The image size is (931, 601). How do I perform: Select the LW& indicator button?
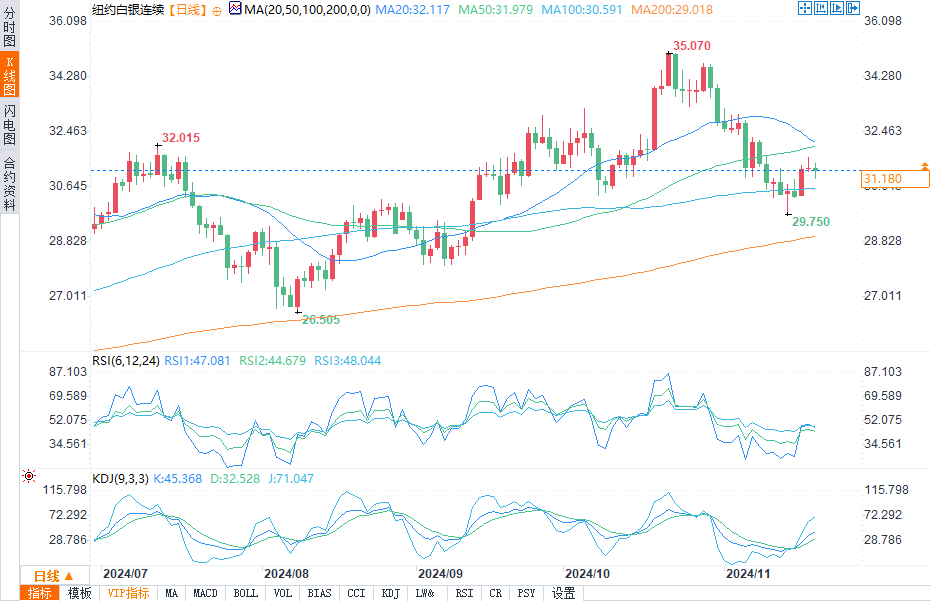click(x=425, y=593)
